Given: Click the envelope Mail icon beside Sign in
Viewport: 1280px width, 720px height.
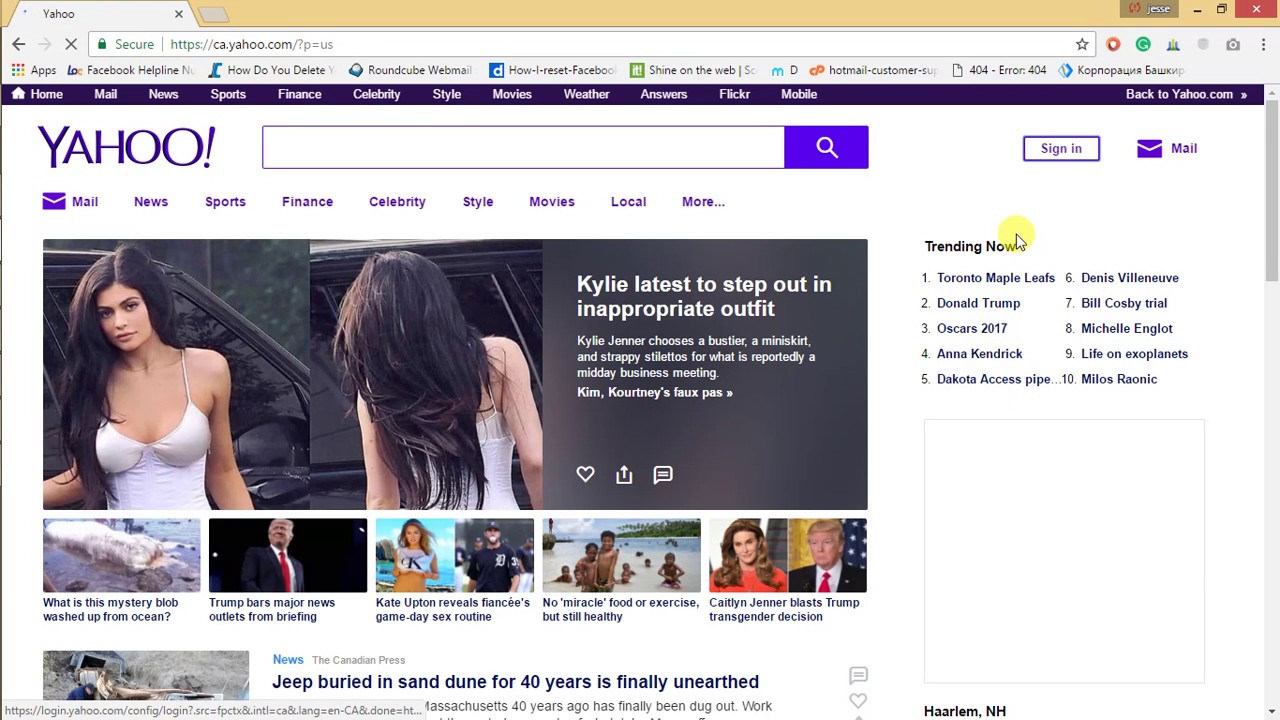Looking at the screenshot, I should pyautogui.click(x=1149, y=148).
